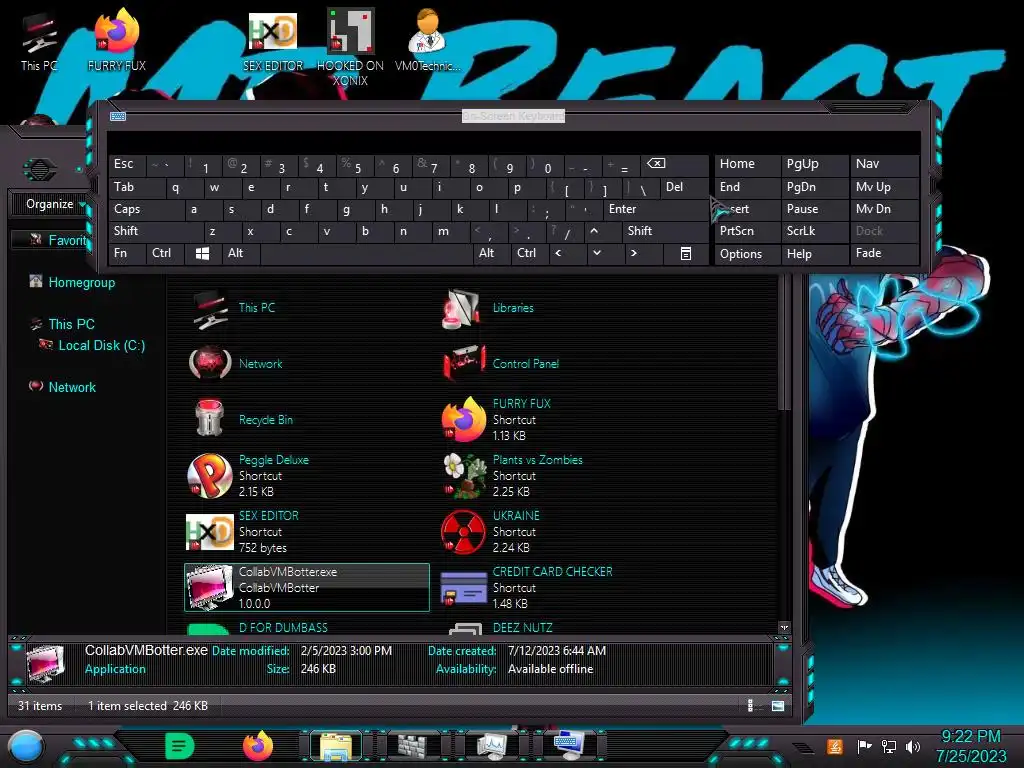
Task: Select the Libraries item in Explorer
Action: click(x=490, y=308)
